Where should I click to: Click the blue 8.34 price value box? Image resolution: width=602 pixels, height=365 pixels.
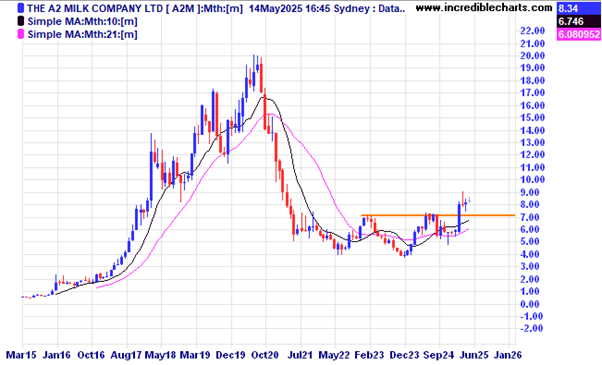pos(579,8)
